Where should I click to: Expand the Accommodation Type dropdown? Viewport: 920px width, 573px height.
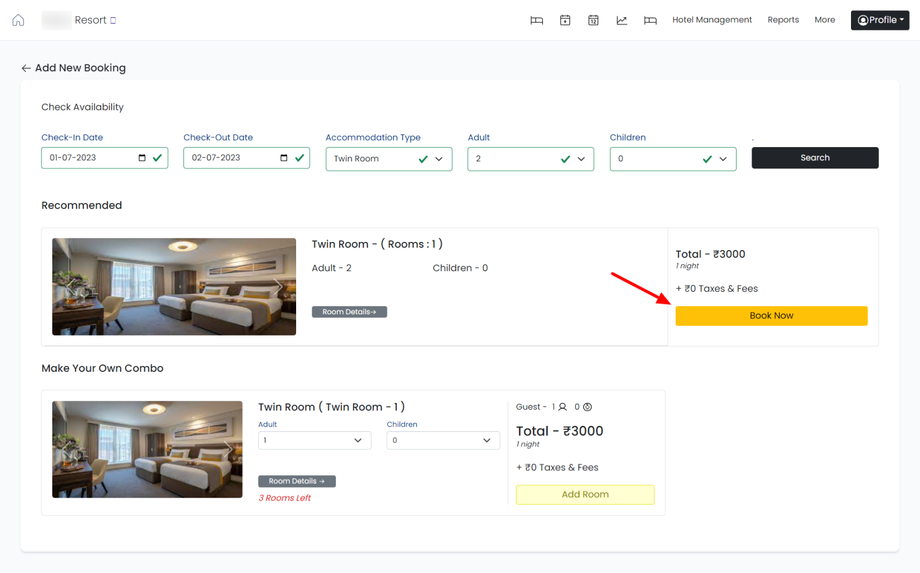(x=439, y=159)
